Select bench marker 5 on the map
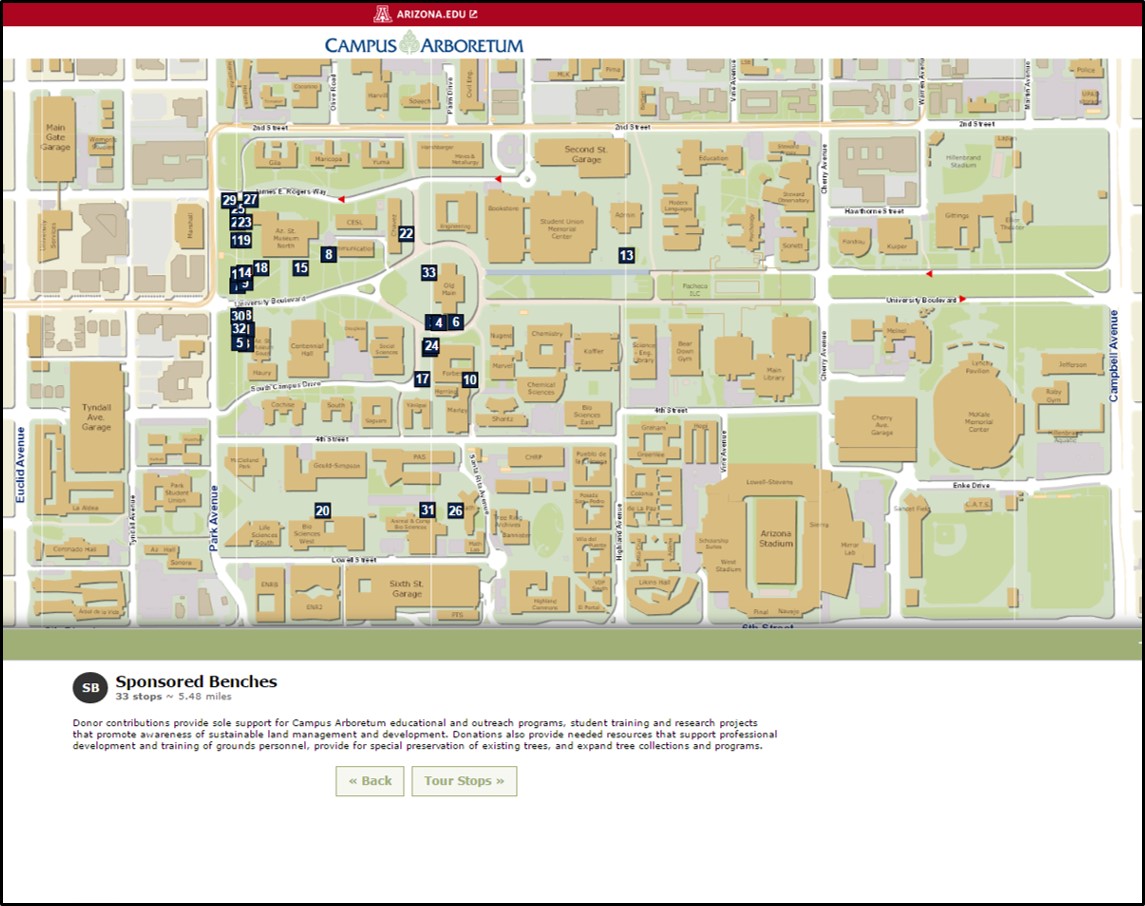The width and height of the screenshot is (1145, 906). coord(240,342)
